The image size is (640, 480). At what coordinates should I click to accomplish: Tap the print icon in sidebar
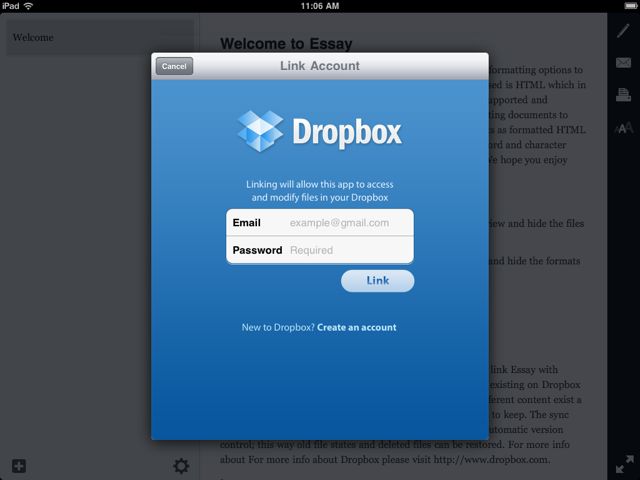click(x=623, y=95)
